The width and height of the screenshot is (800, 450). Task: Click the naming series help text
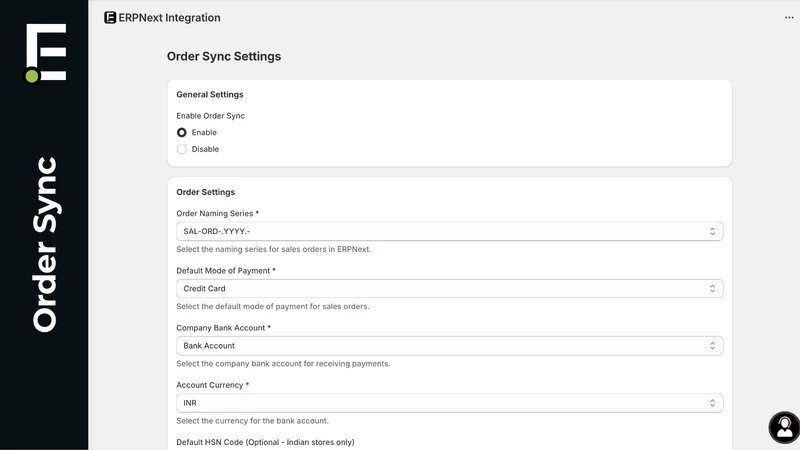(x=273, y=249)
